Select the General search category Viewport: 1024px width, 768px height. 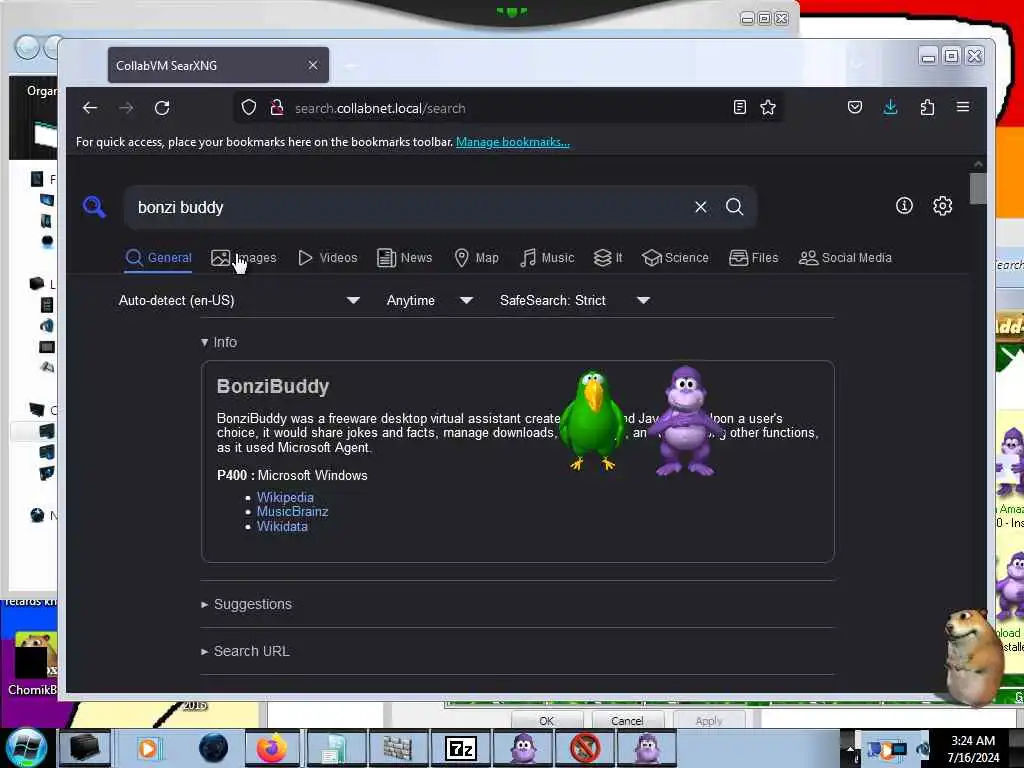tap(159, 258)
